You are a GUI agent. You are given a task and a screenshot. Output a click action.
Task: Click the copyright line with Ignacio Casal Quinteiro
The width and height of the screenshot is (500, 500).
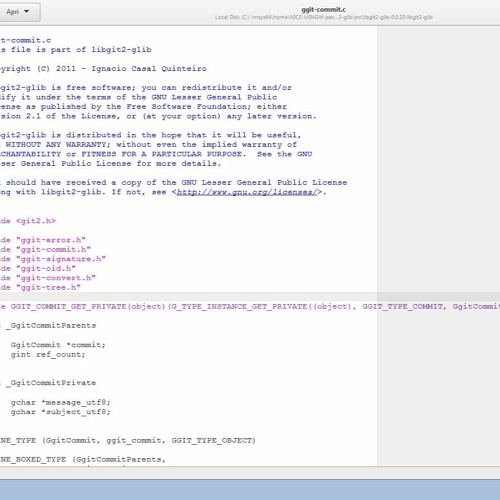point(103,69)
